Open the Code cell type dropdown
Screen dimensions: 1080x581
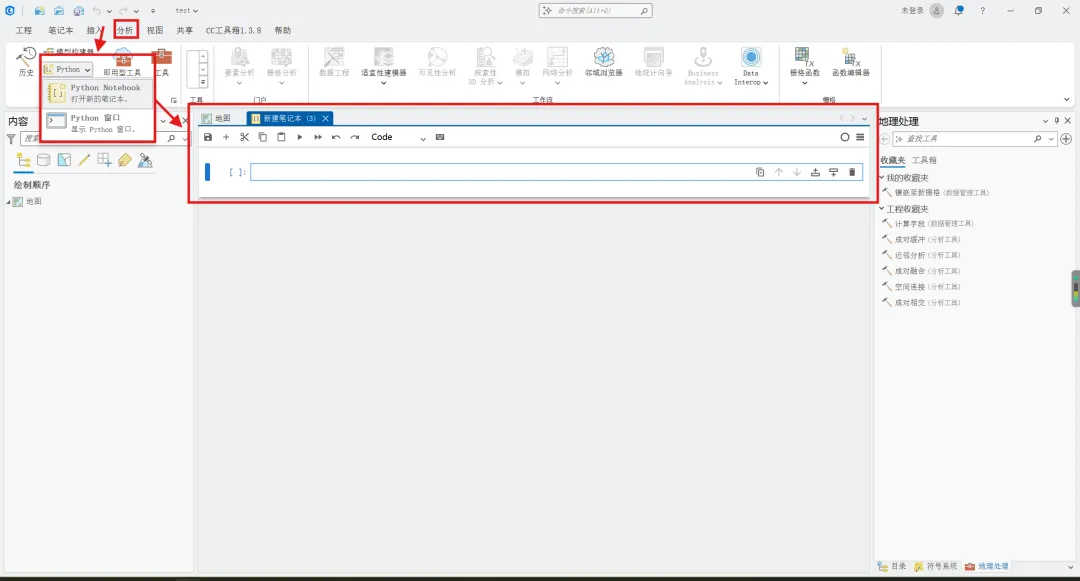pos(399,137)
